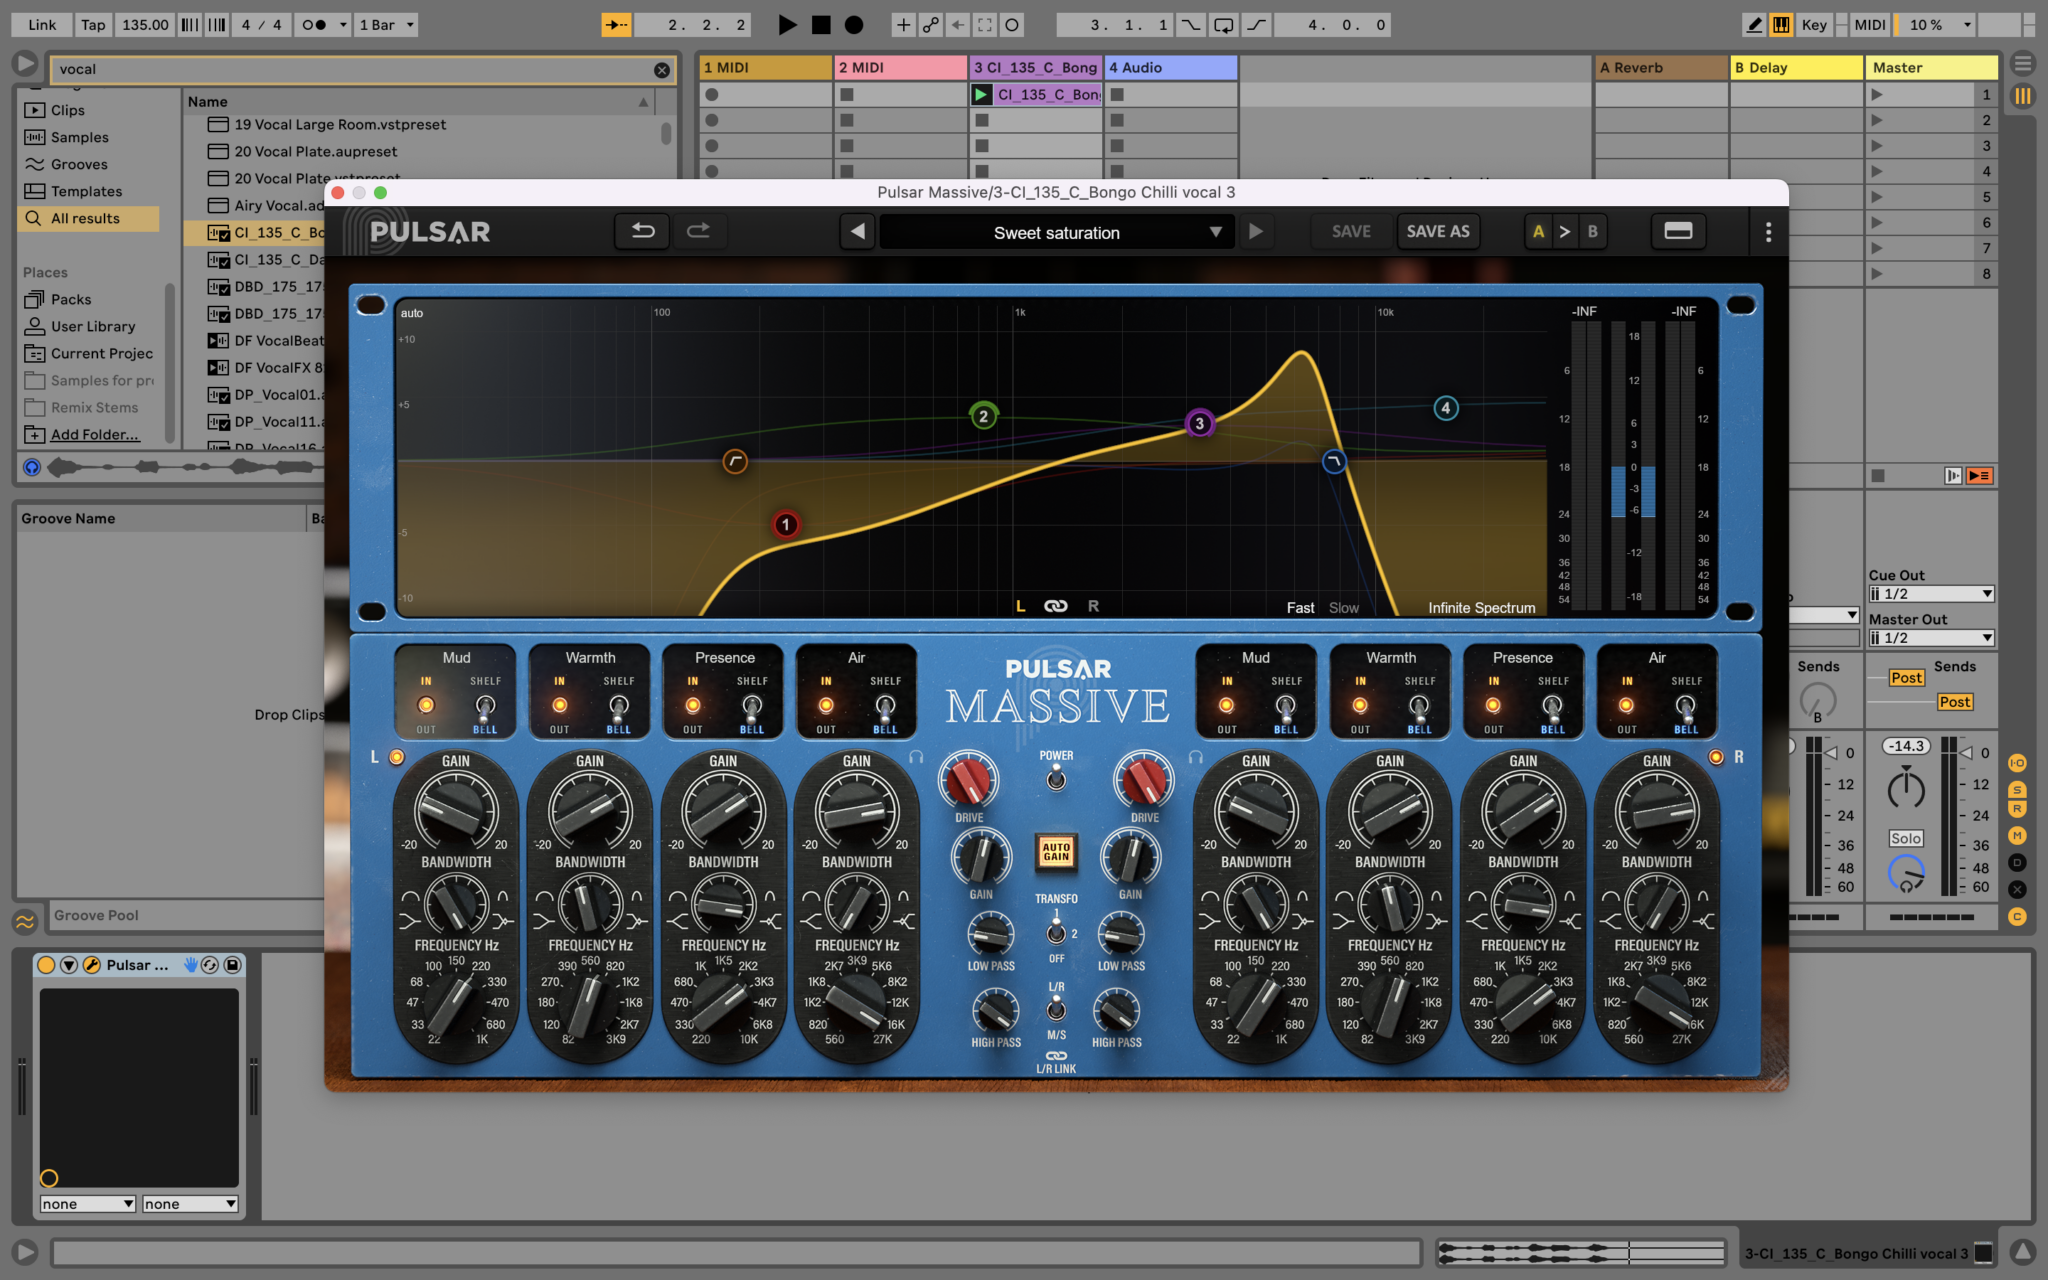
Task: Open the Pulsar three-dot options menu
Action: click(x=1768, y=232)
